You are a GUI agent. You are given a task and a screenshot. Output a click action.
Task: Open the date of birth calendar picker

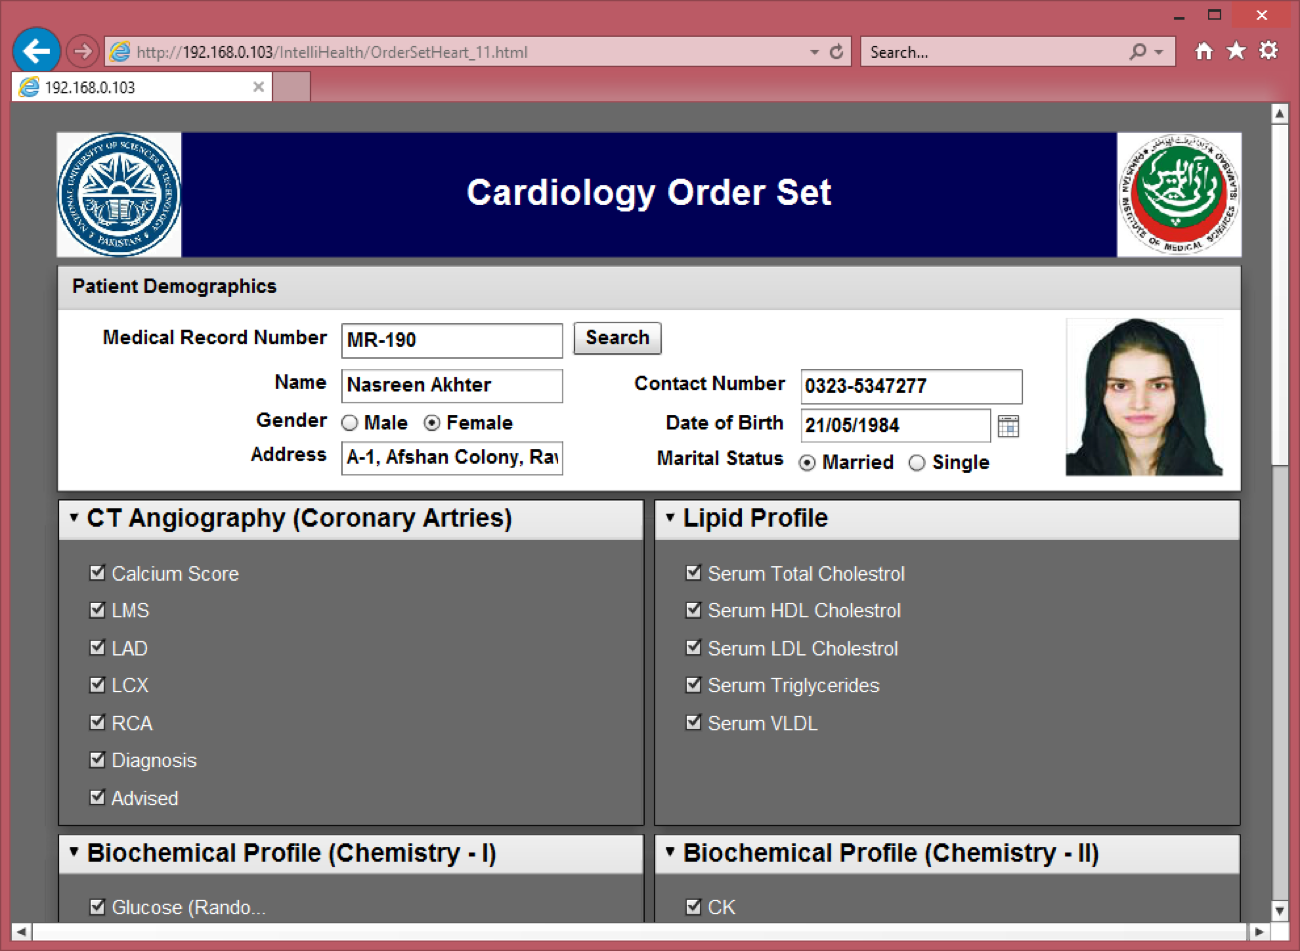point(1008,426)
